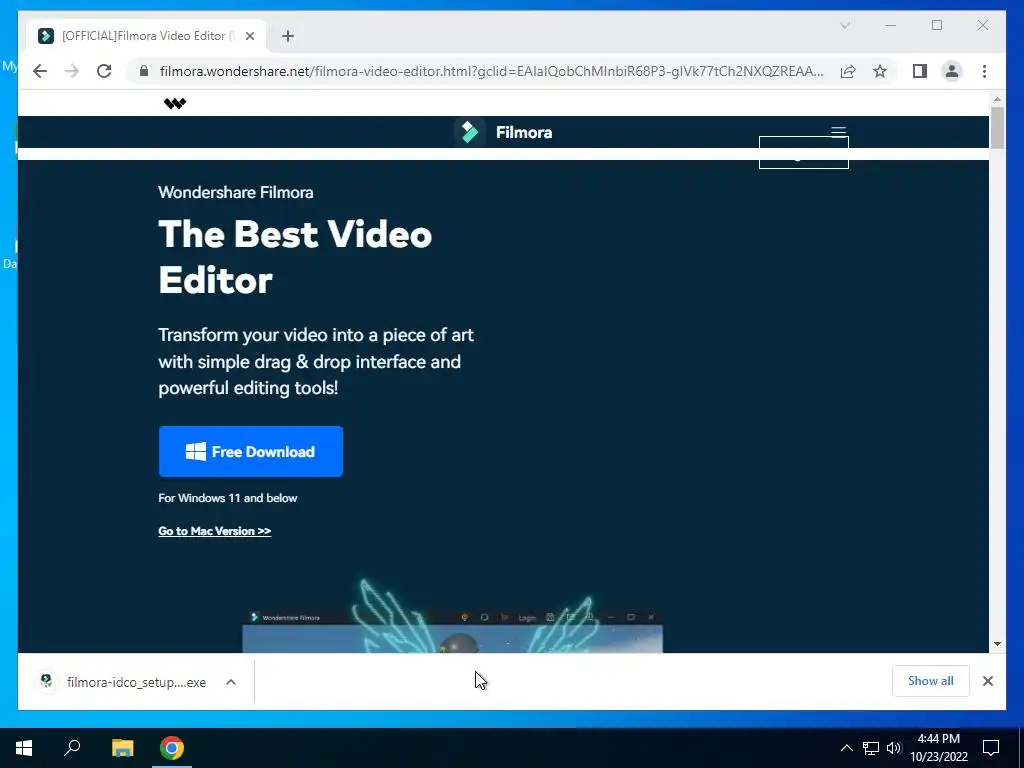This screenshot has width=1024, height=768.
Task: Click the scrollbar up arrow
Action: [997, 99]
